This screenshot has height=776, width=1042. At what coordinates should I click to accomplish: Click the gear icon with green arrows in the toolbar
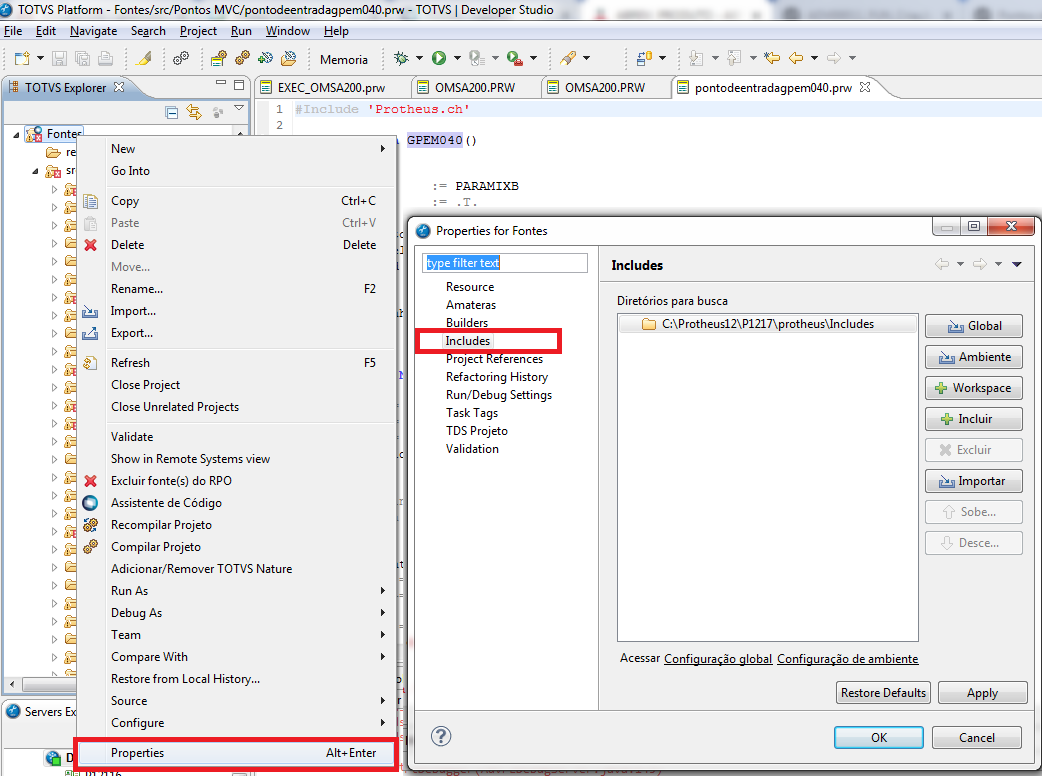(265, 58)
